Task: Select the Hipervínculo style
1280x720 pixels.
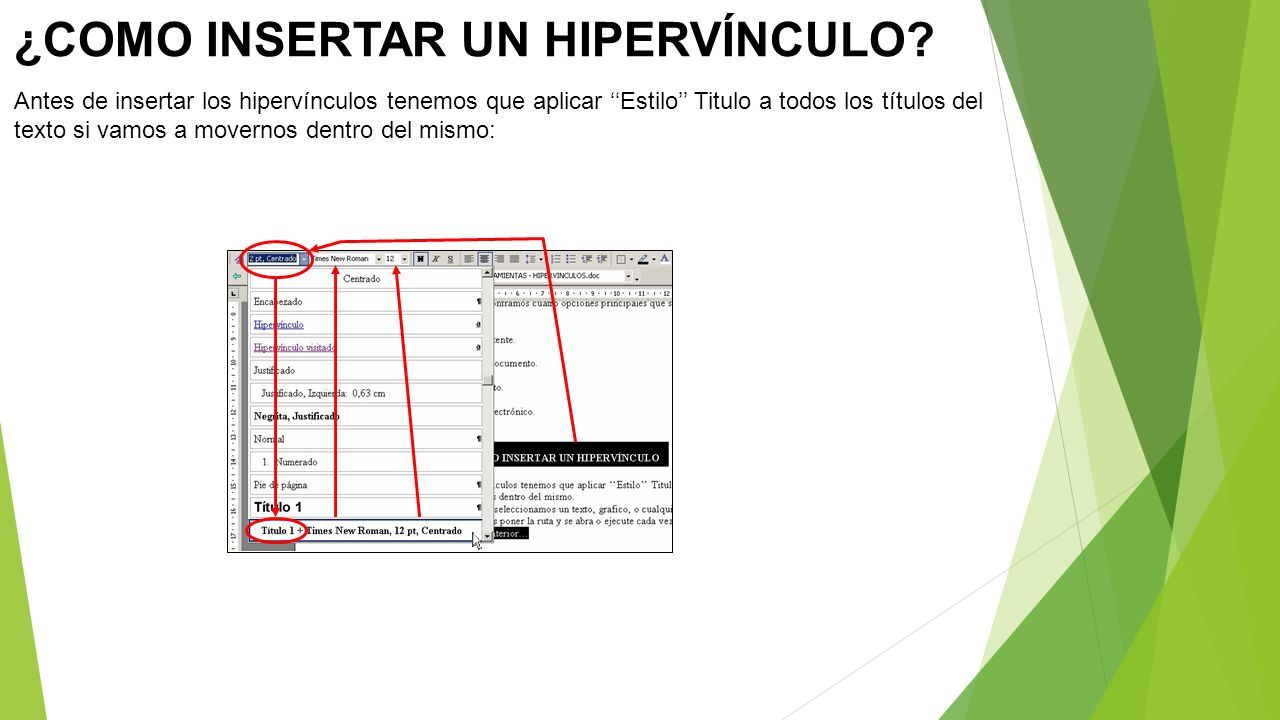Action: [x=365, y=324]
